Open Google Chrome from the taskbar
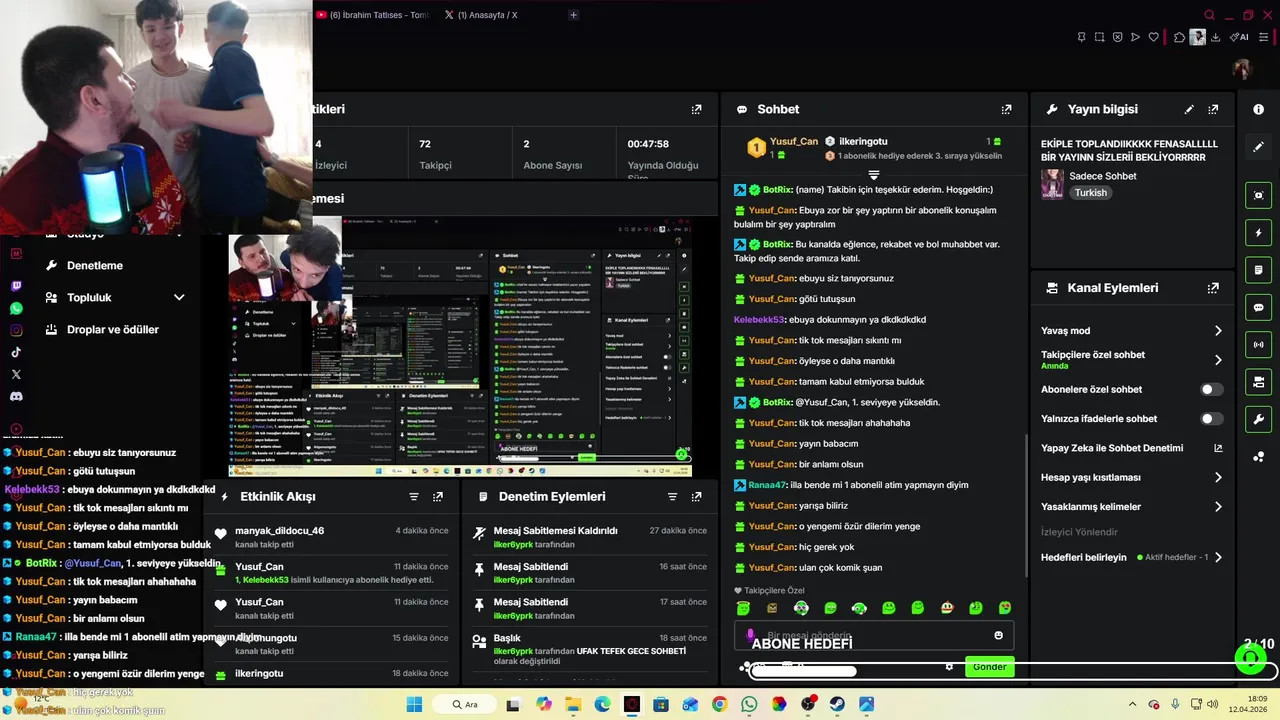This screenshot has width=1280, height=720. click(x=719, y=704)
